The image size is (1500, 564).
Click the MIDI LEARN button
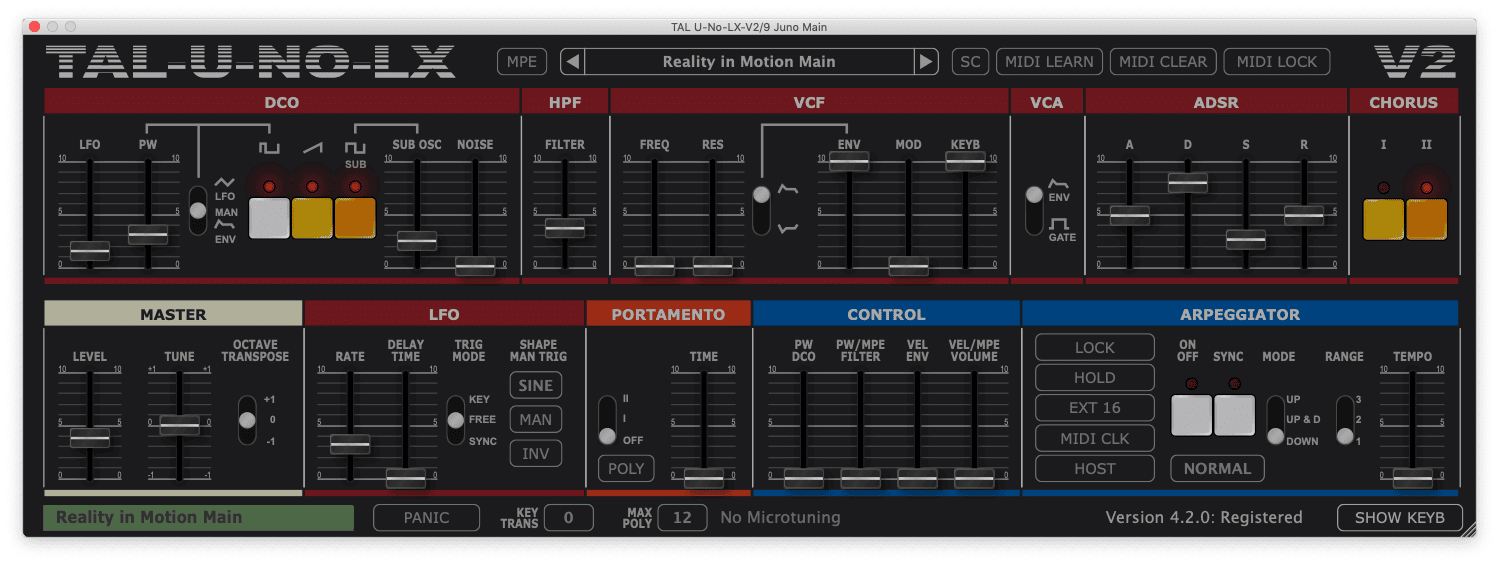click(1049, 62)
